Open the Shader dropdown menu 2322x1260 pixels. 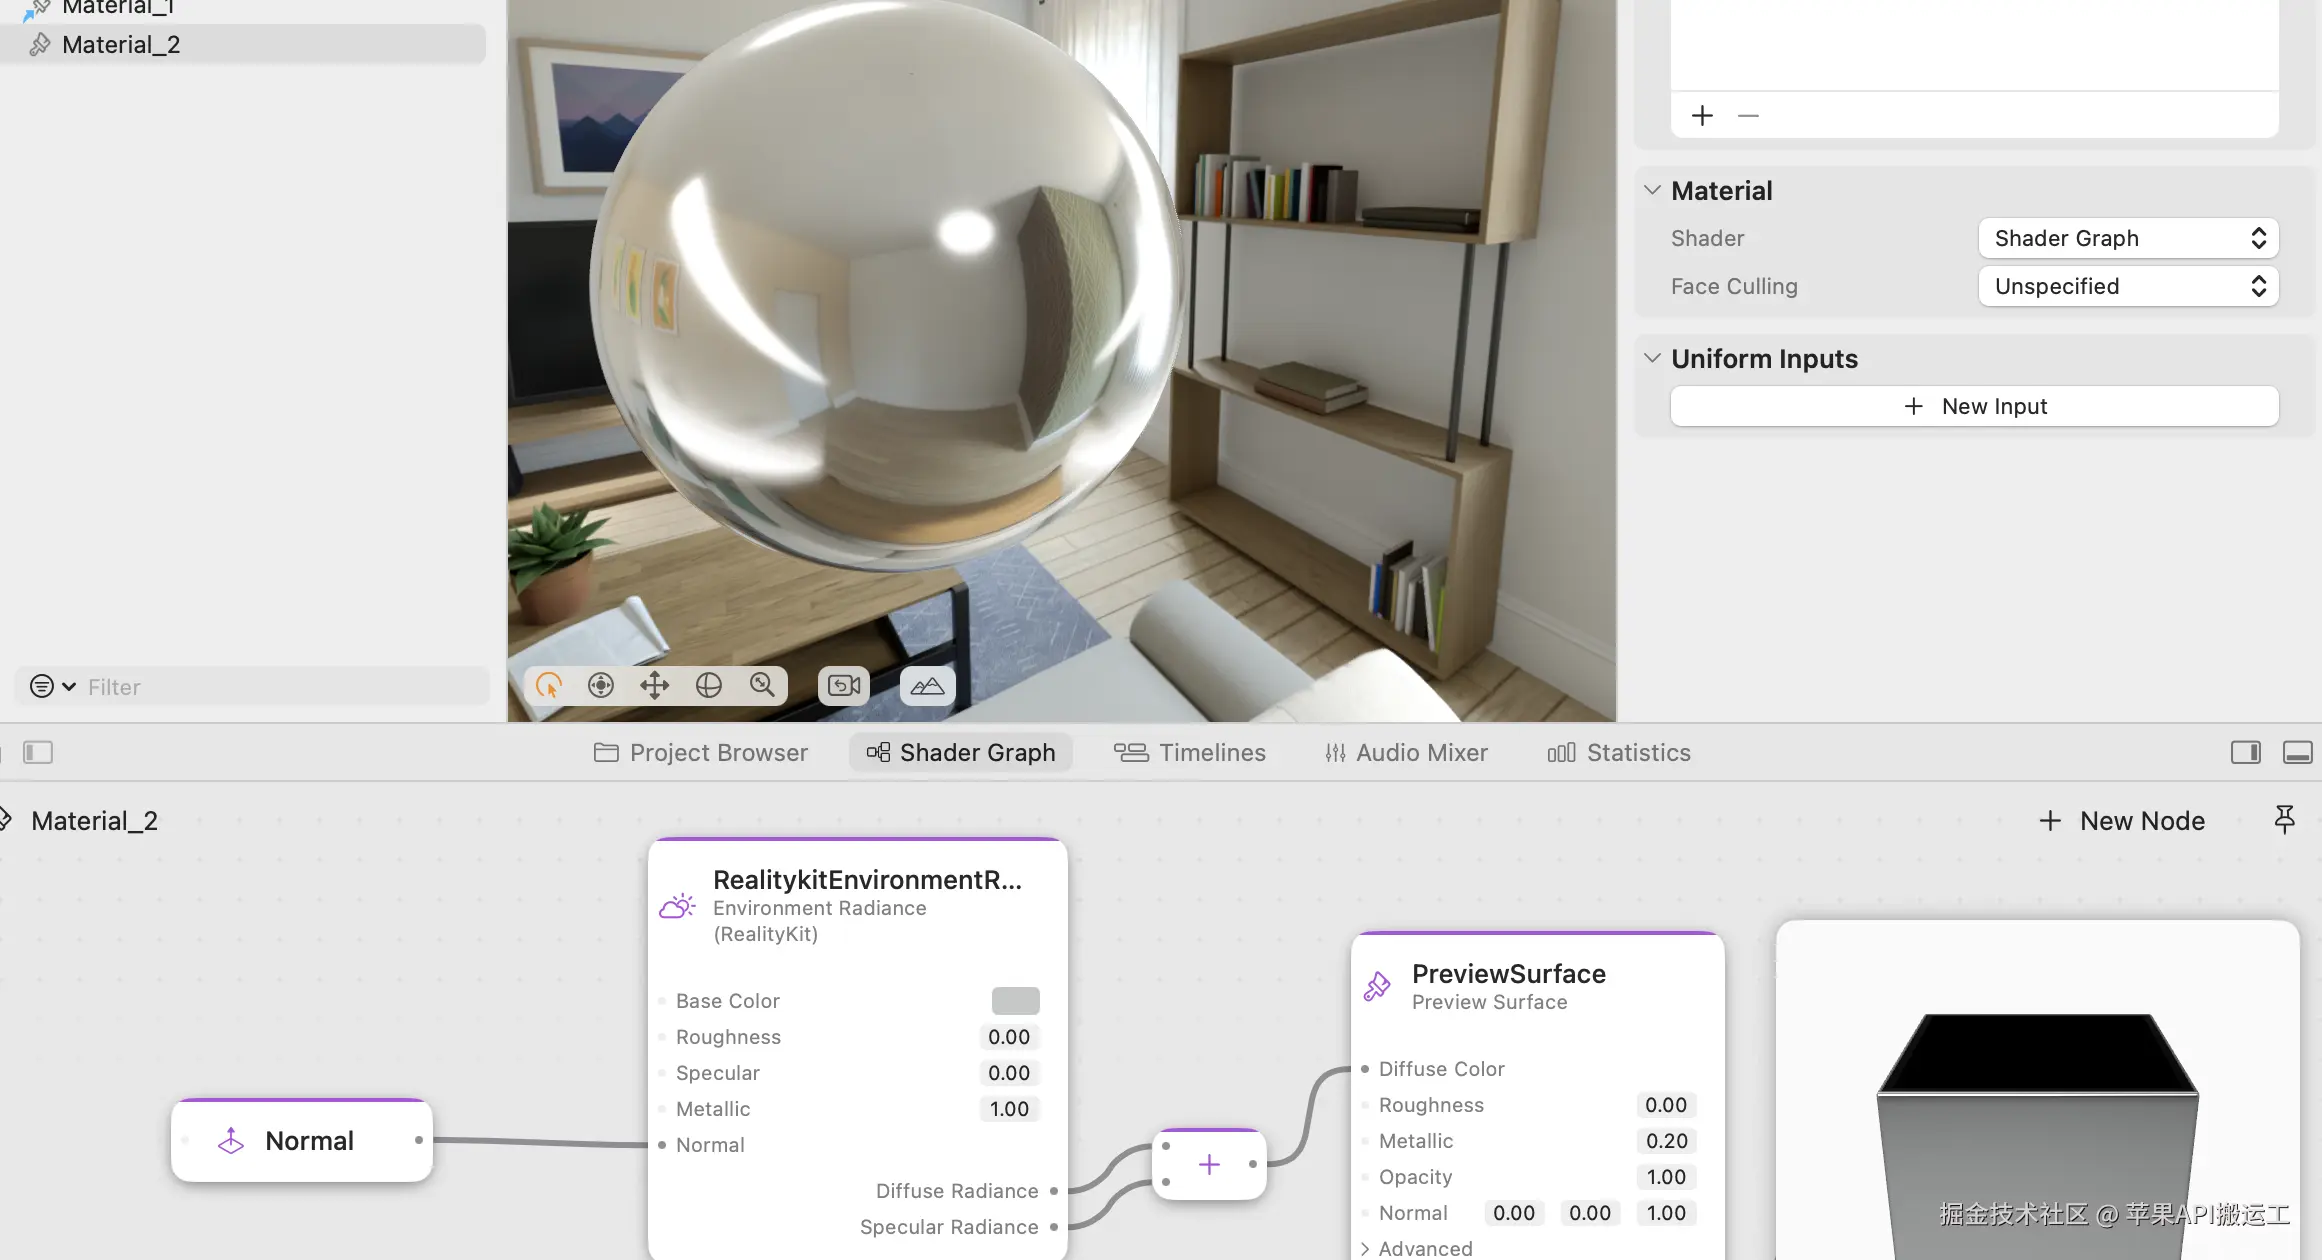pos(2128,238)
